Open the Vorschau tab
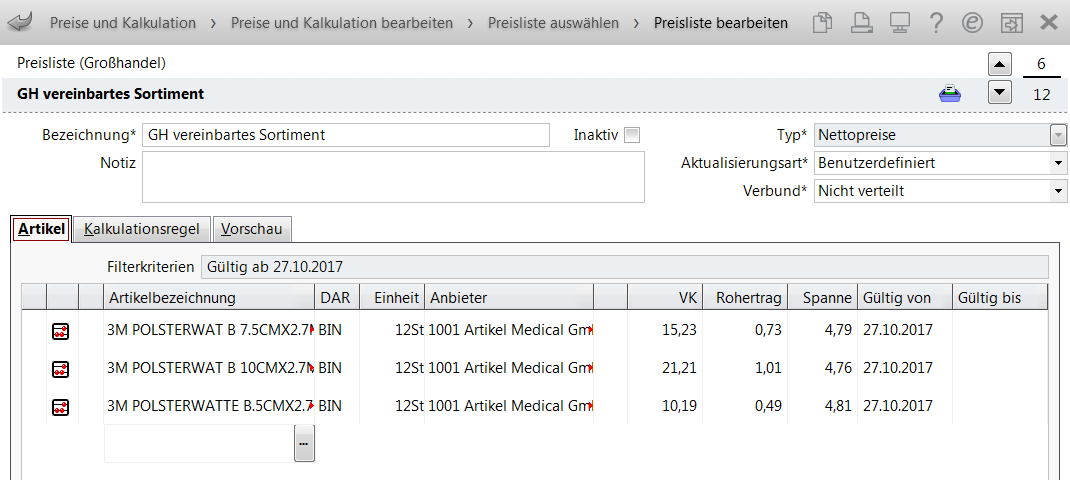 coord(252,229)
